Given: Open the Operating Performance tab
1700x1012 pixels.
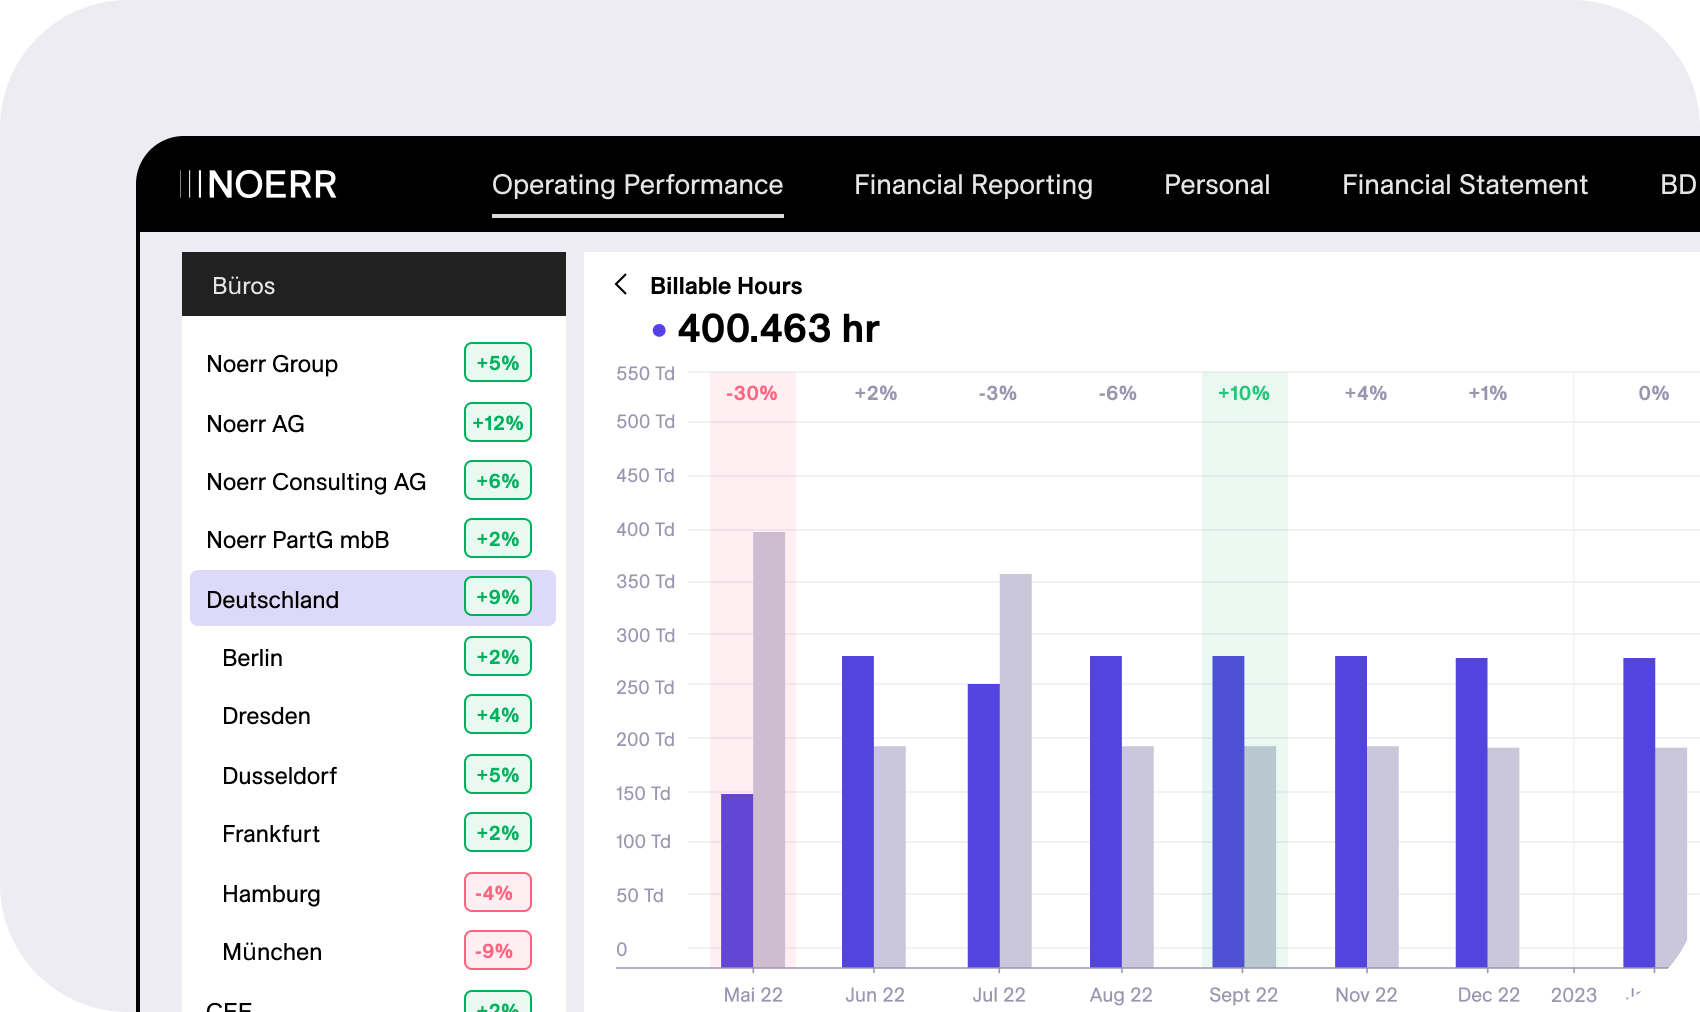Looking at the screenshot, I should pyautogui.click(x=637, y=185).
